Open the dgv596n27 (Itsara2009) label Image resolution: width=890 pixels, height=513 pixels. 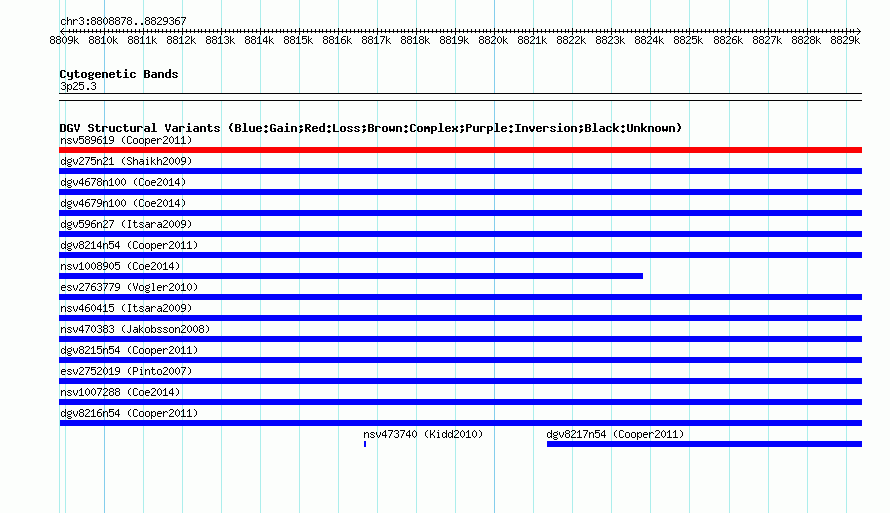[x=126, y=224]
